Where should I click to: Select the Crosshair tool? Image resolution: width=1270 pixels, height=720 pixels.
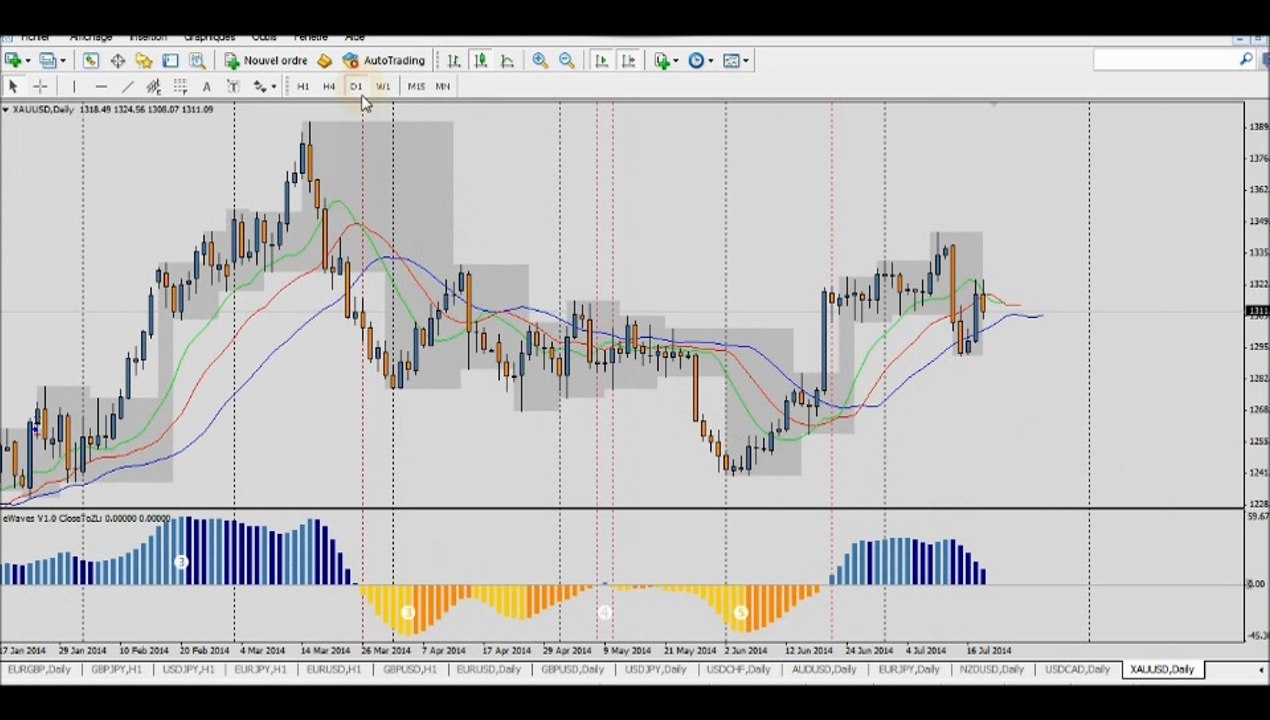pyautogui.click(x=40, y=87)
